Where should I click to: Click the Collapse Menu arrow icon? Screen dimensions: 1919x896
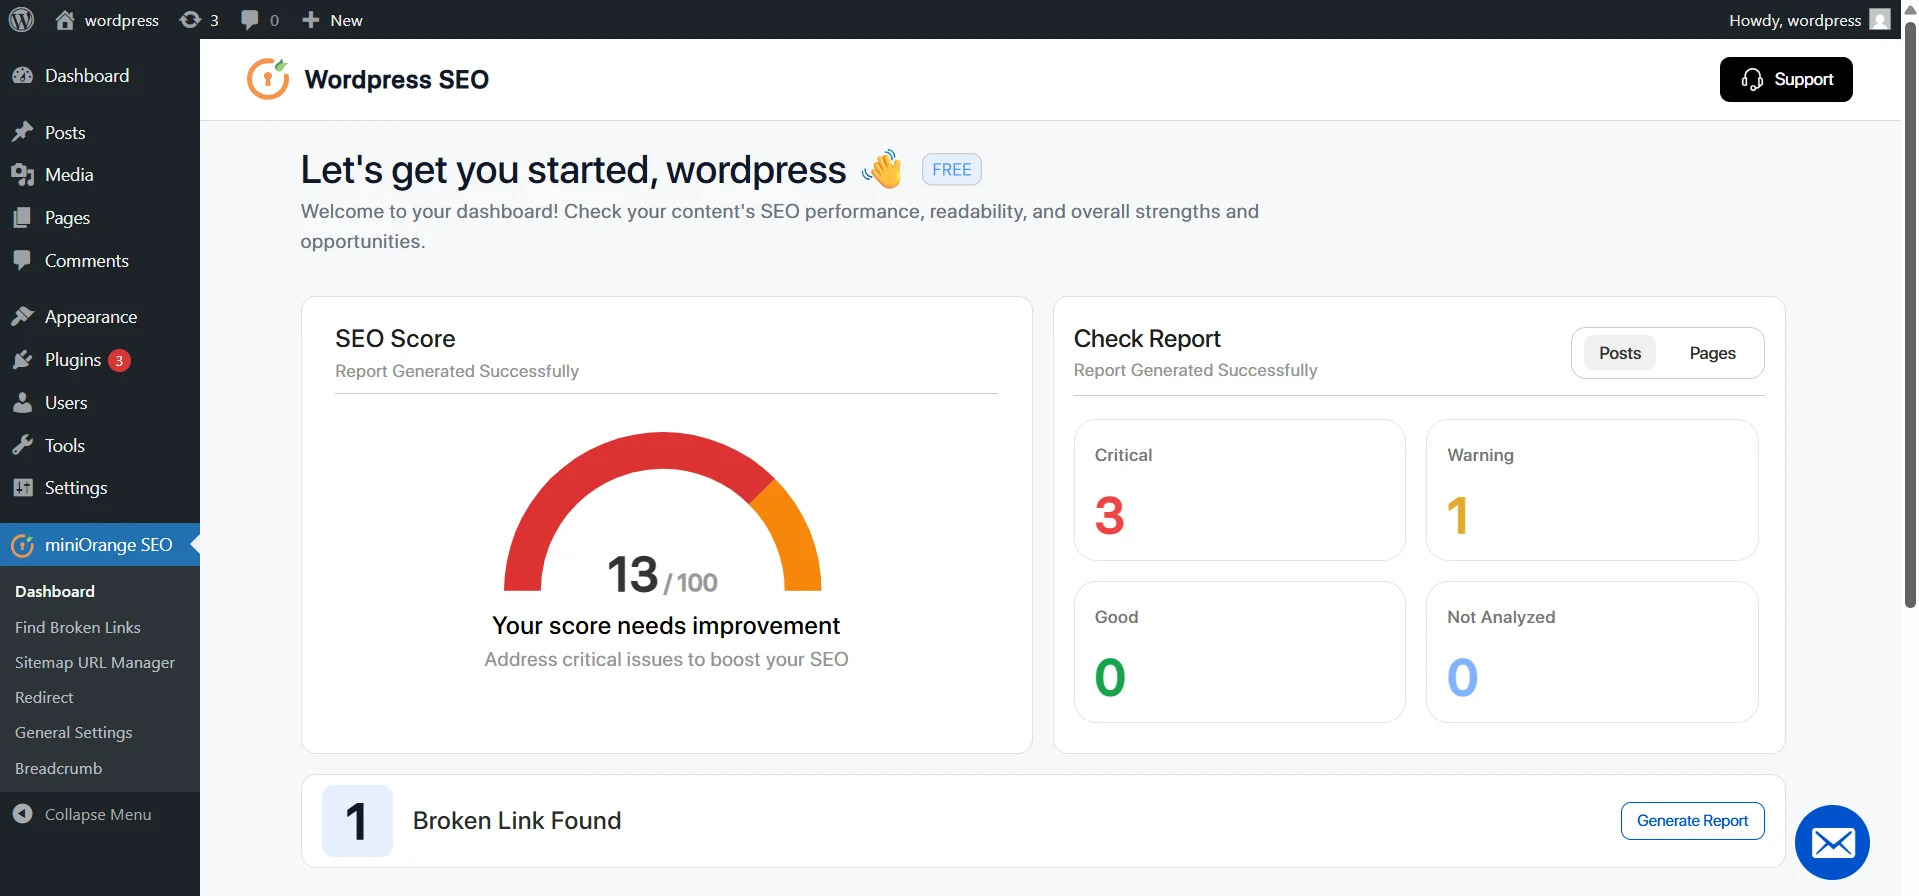pos(22,814)
